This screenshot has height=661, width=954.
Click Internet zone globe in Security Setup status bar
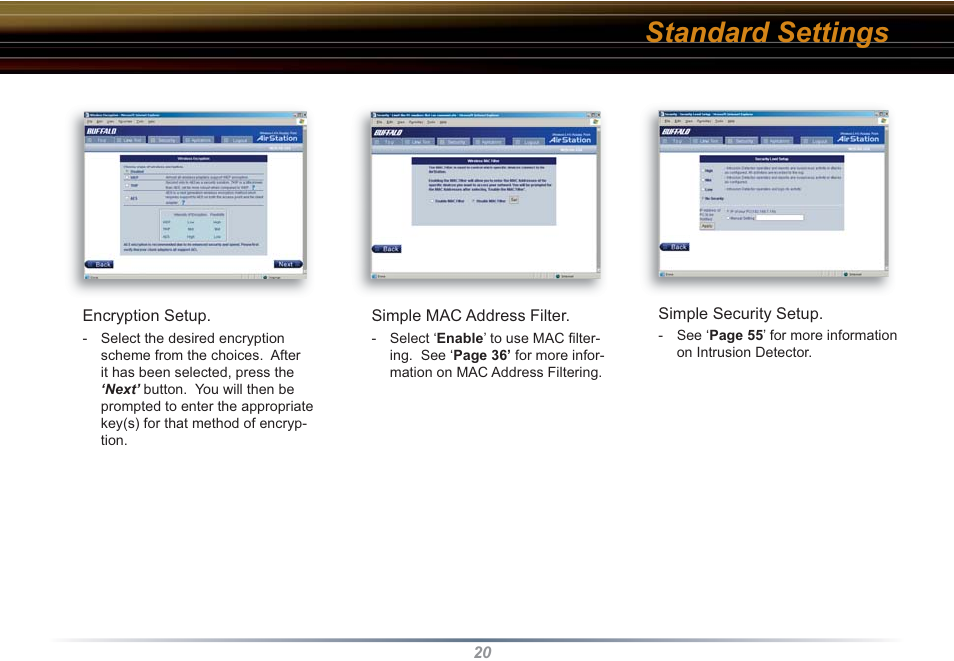point(846,275)
